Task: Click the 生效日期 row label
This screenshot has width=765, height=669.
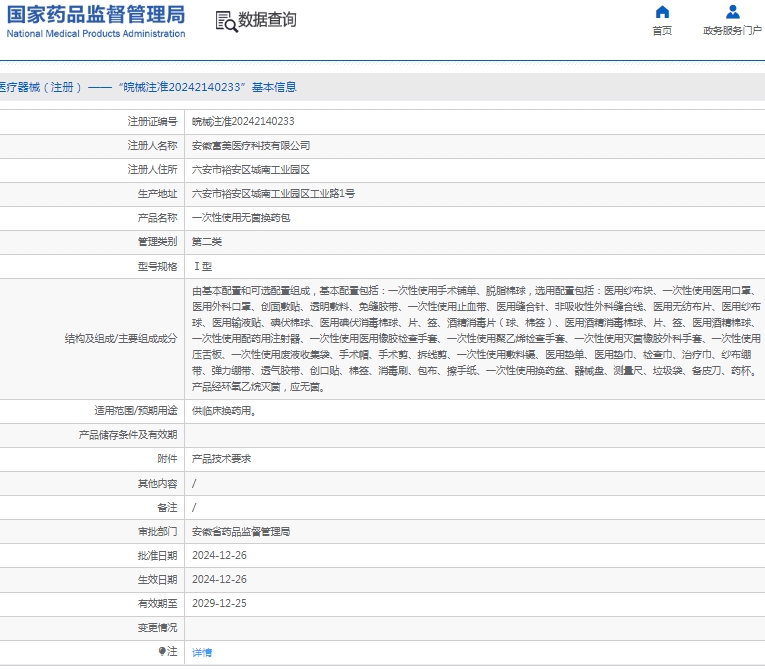Action: click(157, 579)
